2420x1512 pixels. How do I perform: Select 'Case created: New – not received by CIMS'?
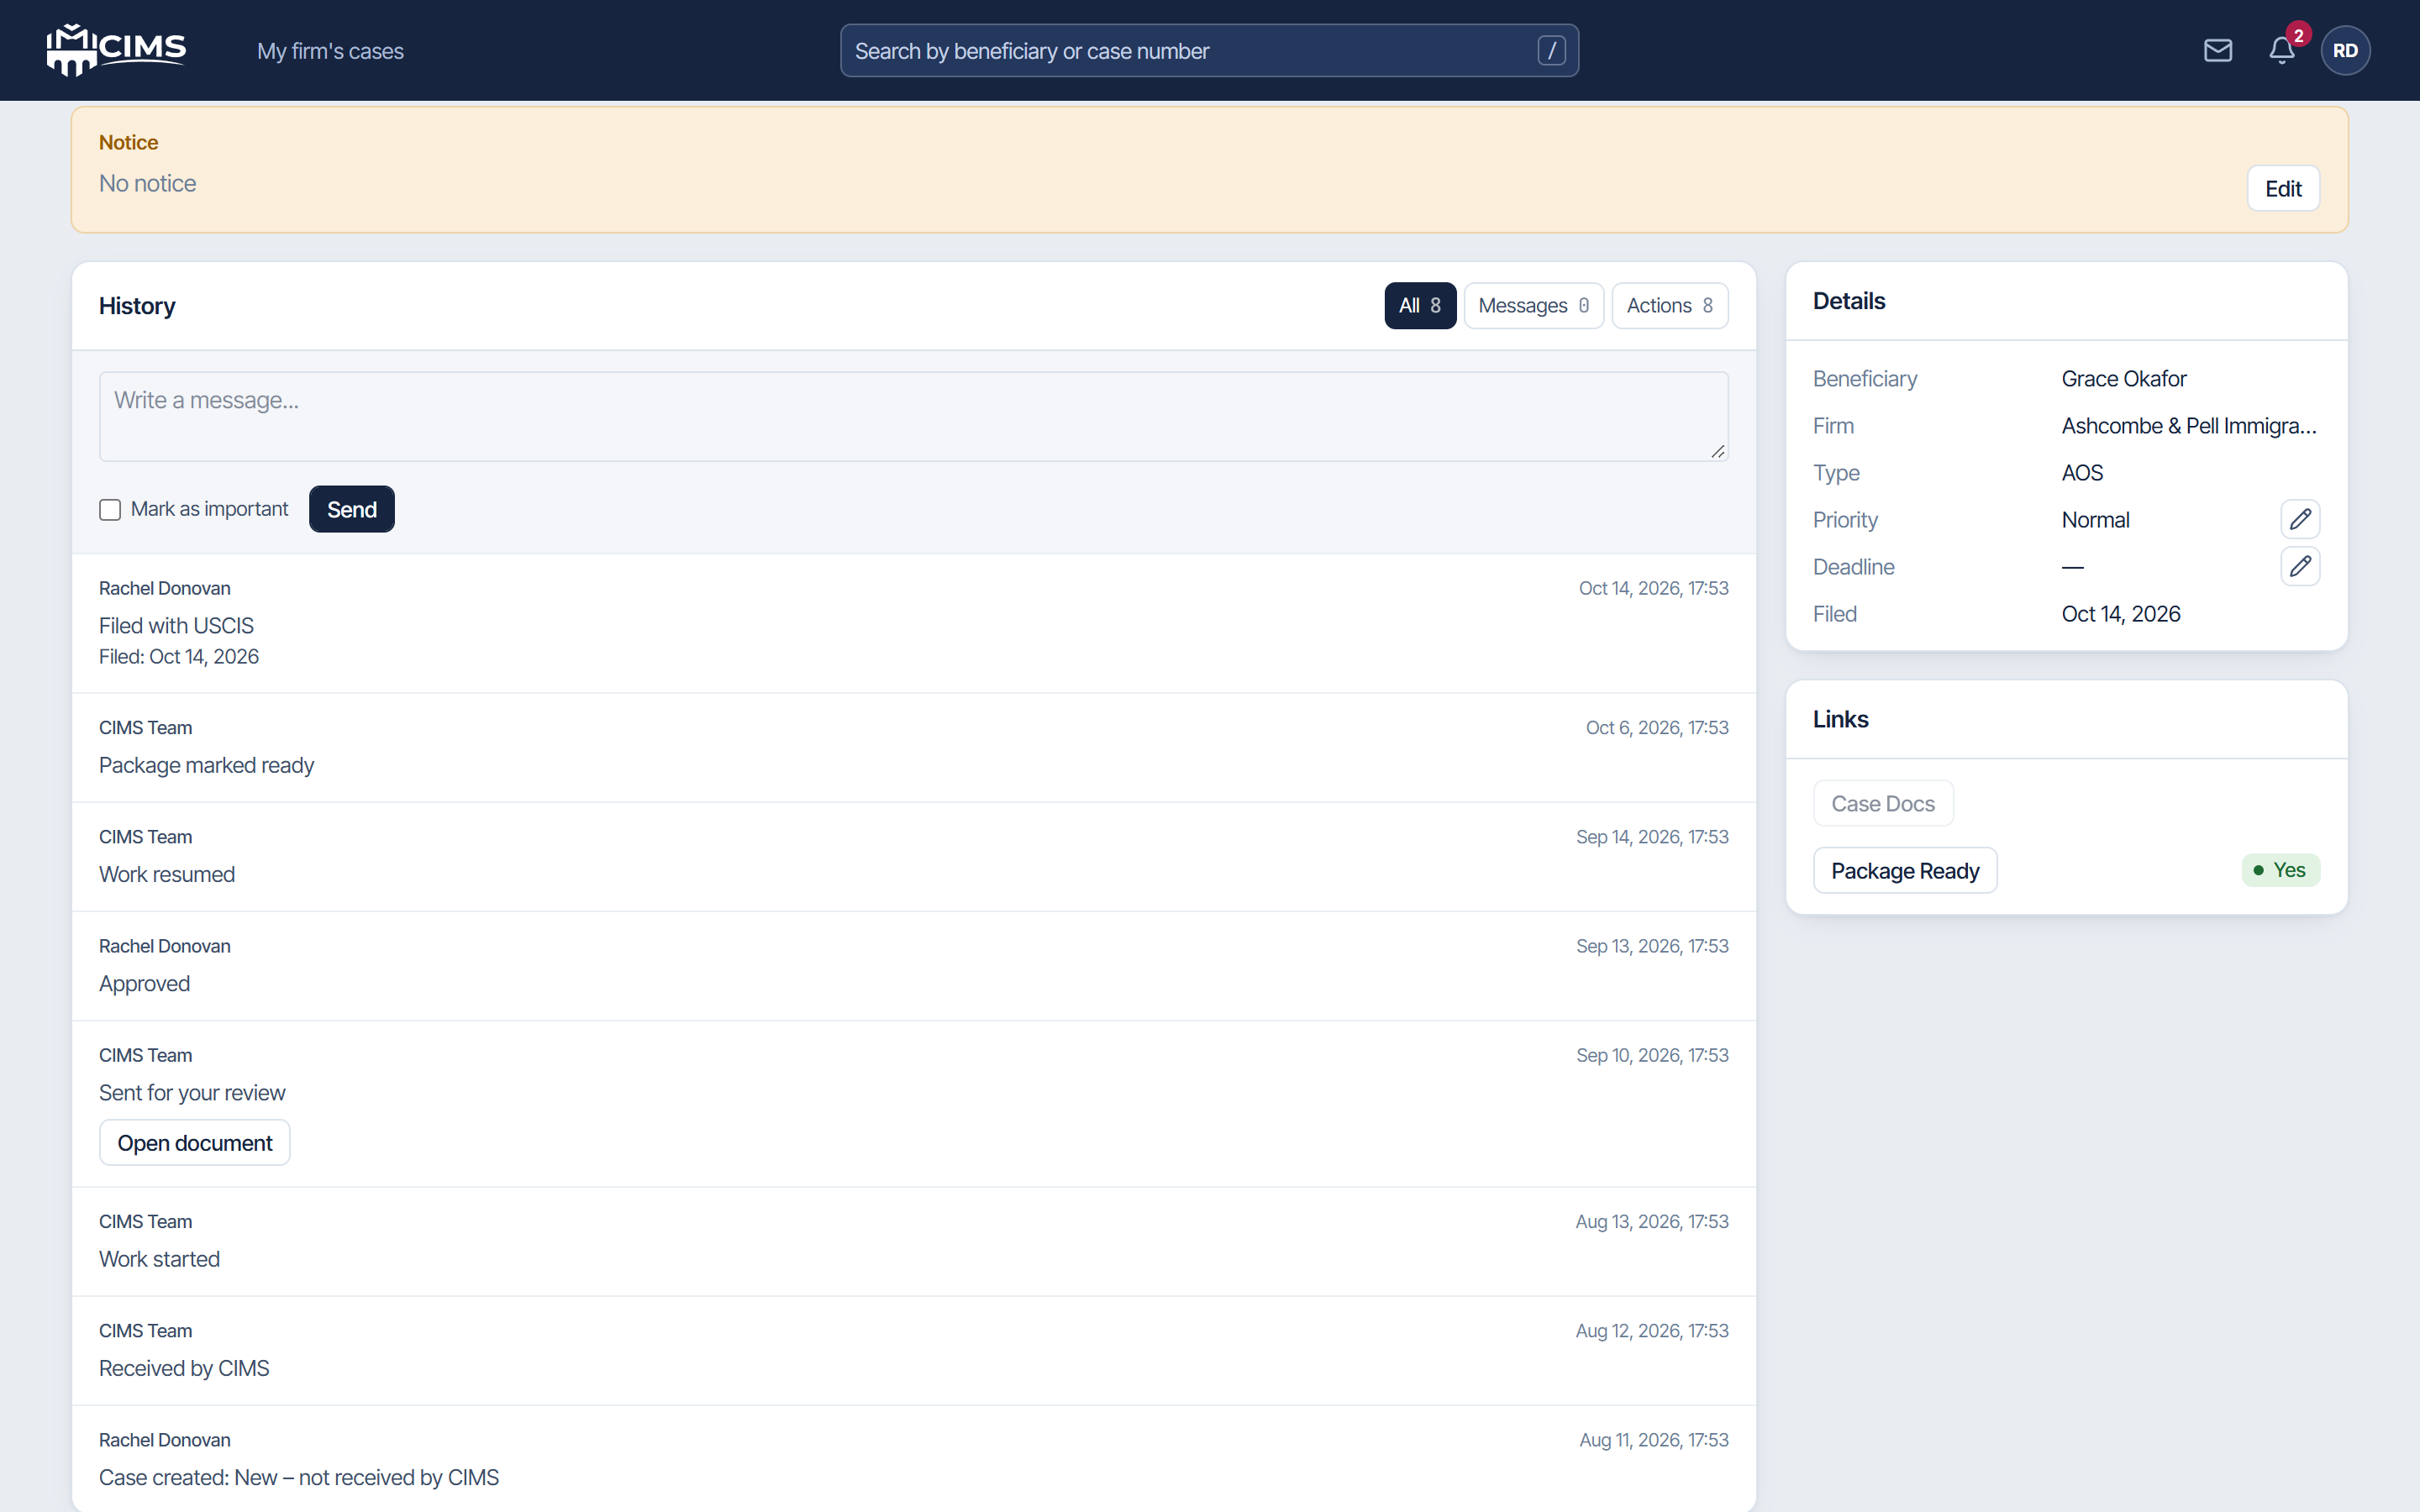299,1478
